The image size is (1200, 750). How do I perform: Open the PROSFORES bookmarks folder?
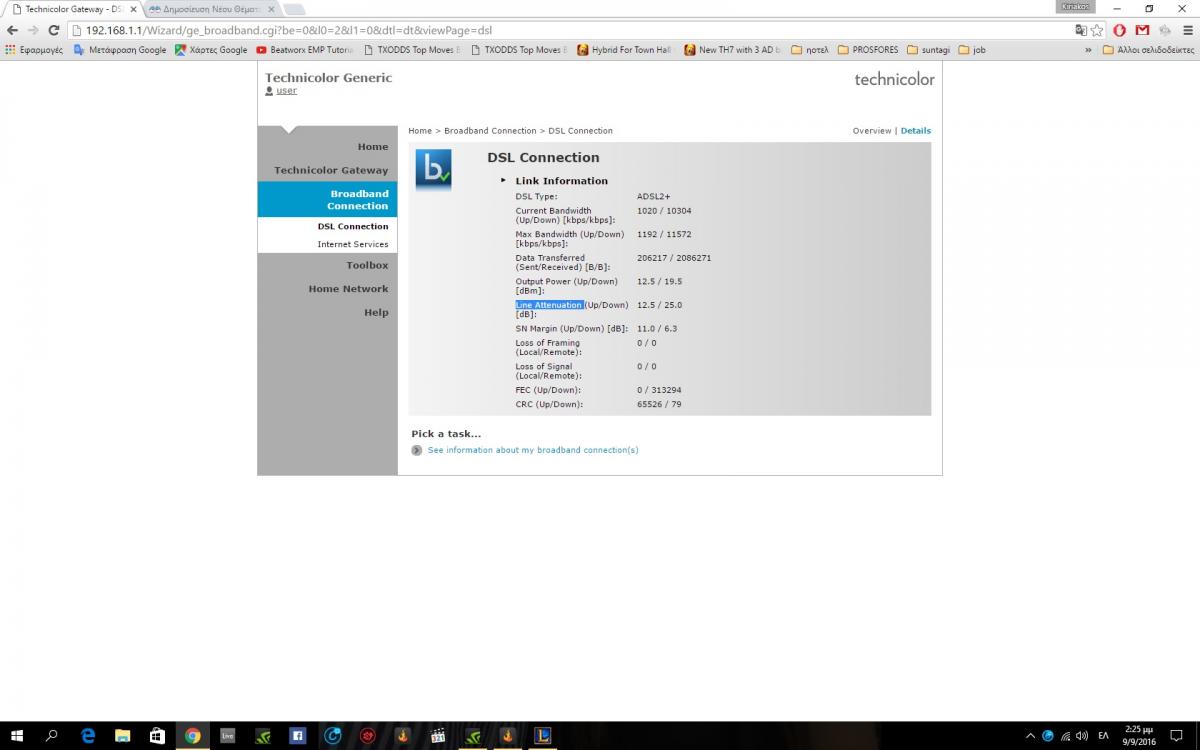(x=868, y=50)
